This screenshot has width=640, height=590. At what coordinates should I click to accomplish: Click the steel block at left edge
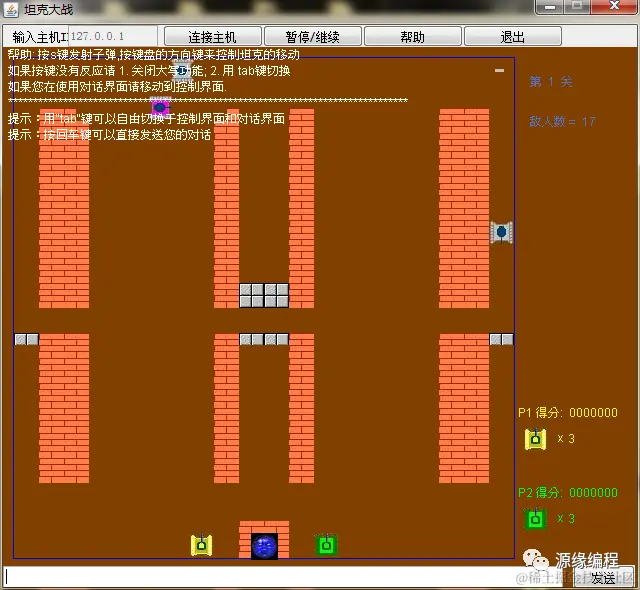click(x=27, y=339)
